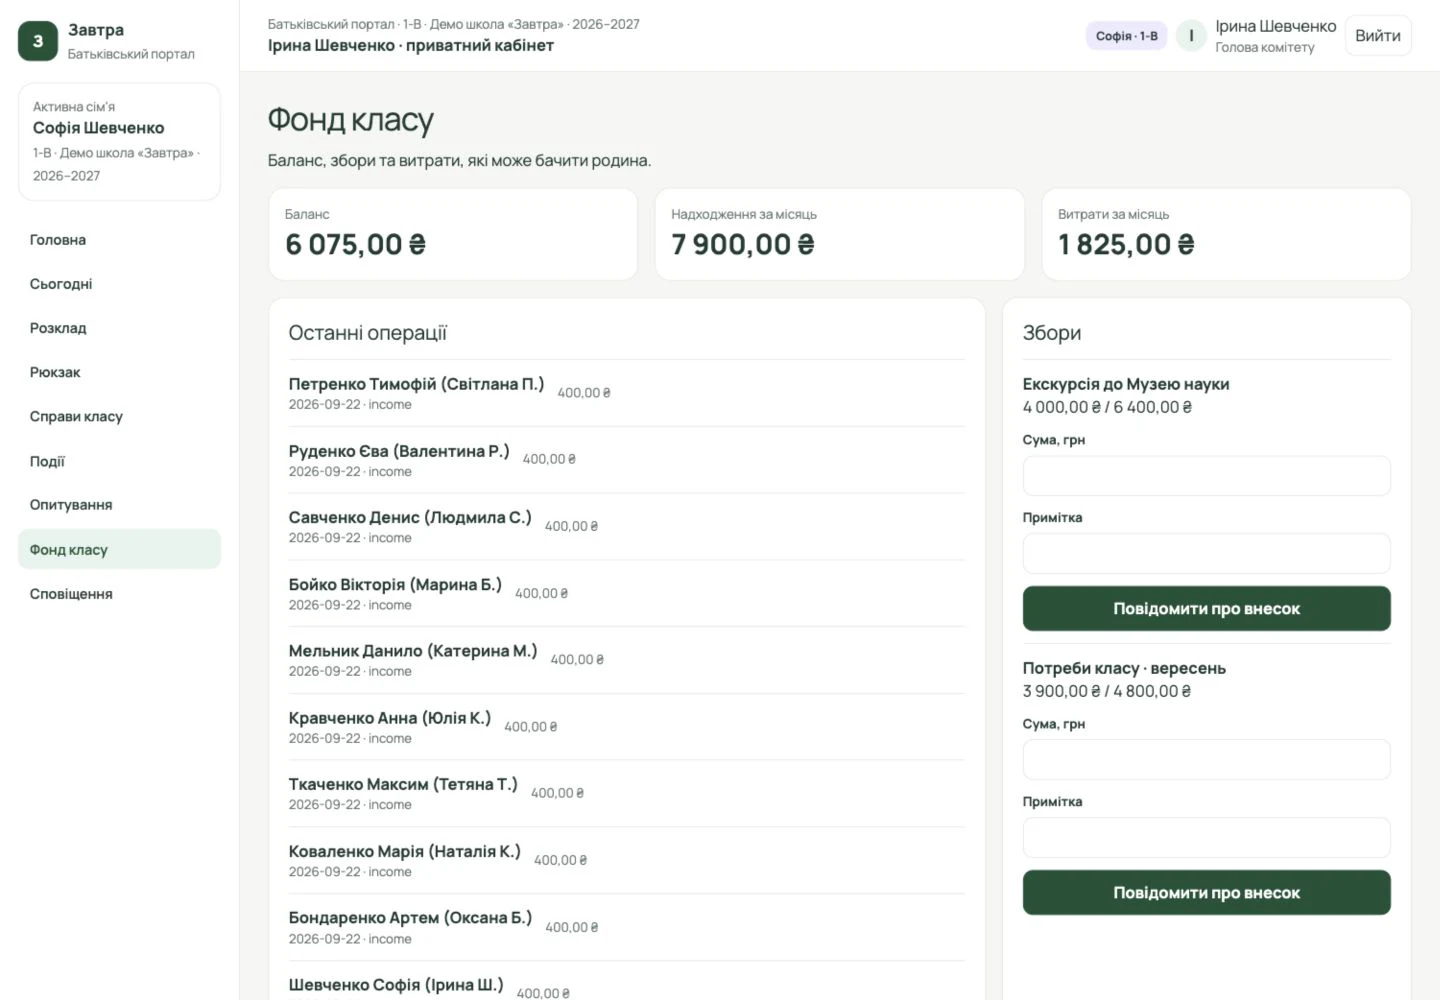Click the Активна сім'я Софія Шевченко card
The width and height of the screenshot is (1440, 1000).
click(119, 141)
